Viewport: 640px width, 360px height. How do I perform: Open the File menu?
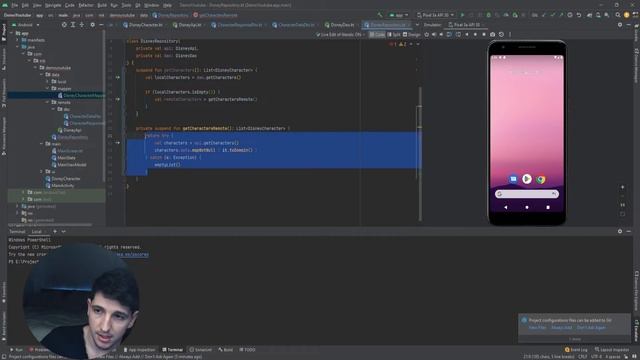pos(15,5)
